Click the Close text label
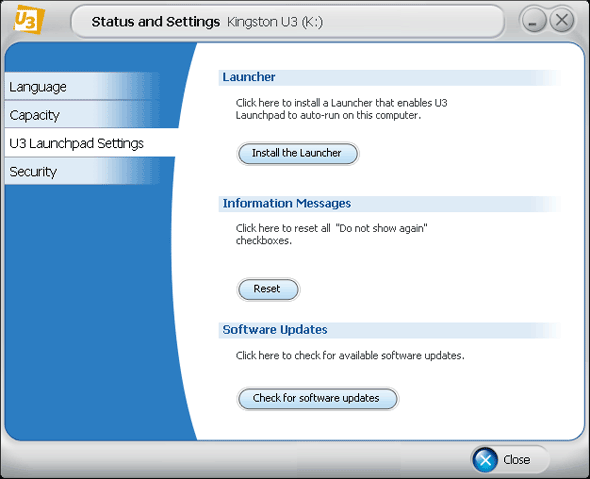The height and width of the screenshot is (479, 590). (x=517, y=459)
